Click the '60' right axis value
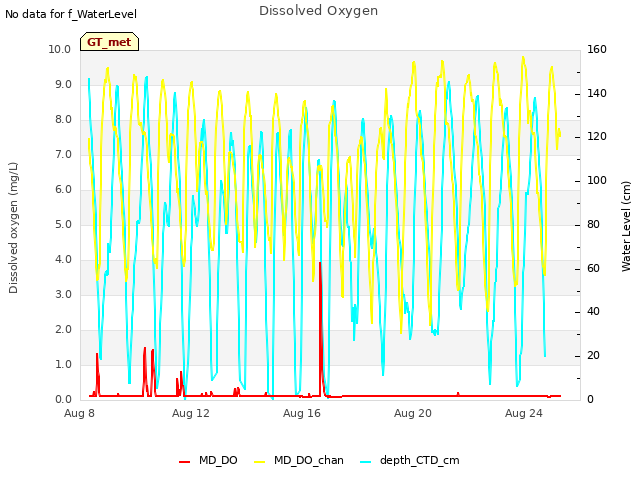 593,268
